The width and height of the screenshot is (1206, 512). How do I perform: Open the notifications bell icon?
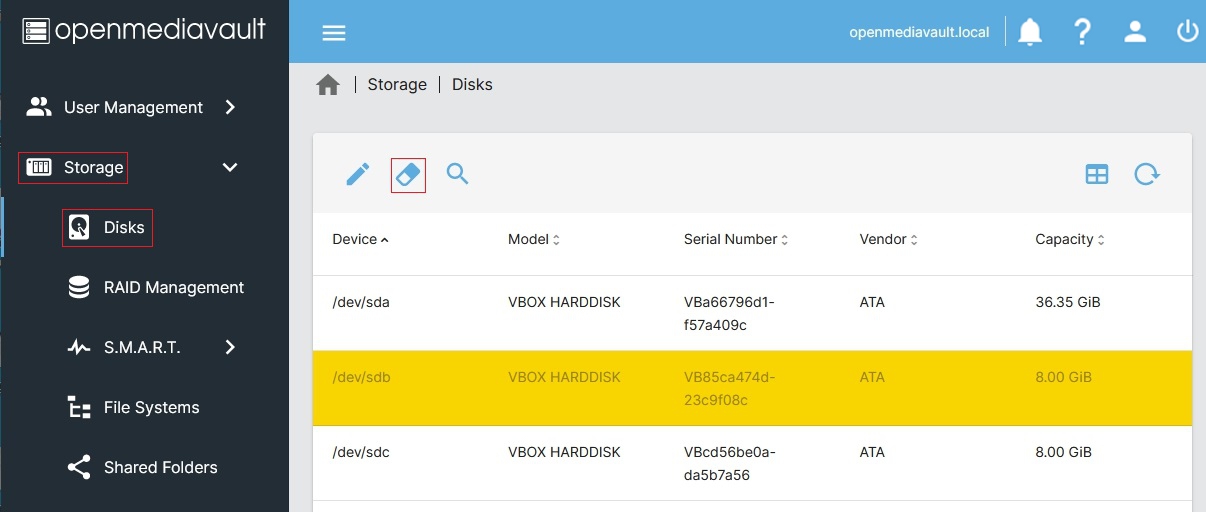[1030, 32]
